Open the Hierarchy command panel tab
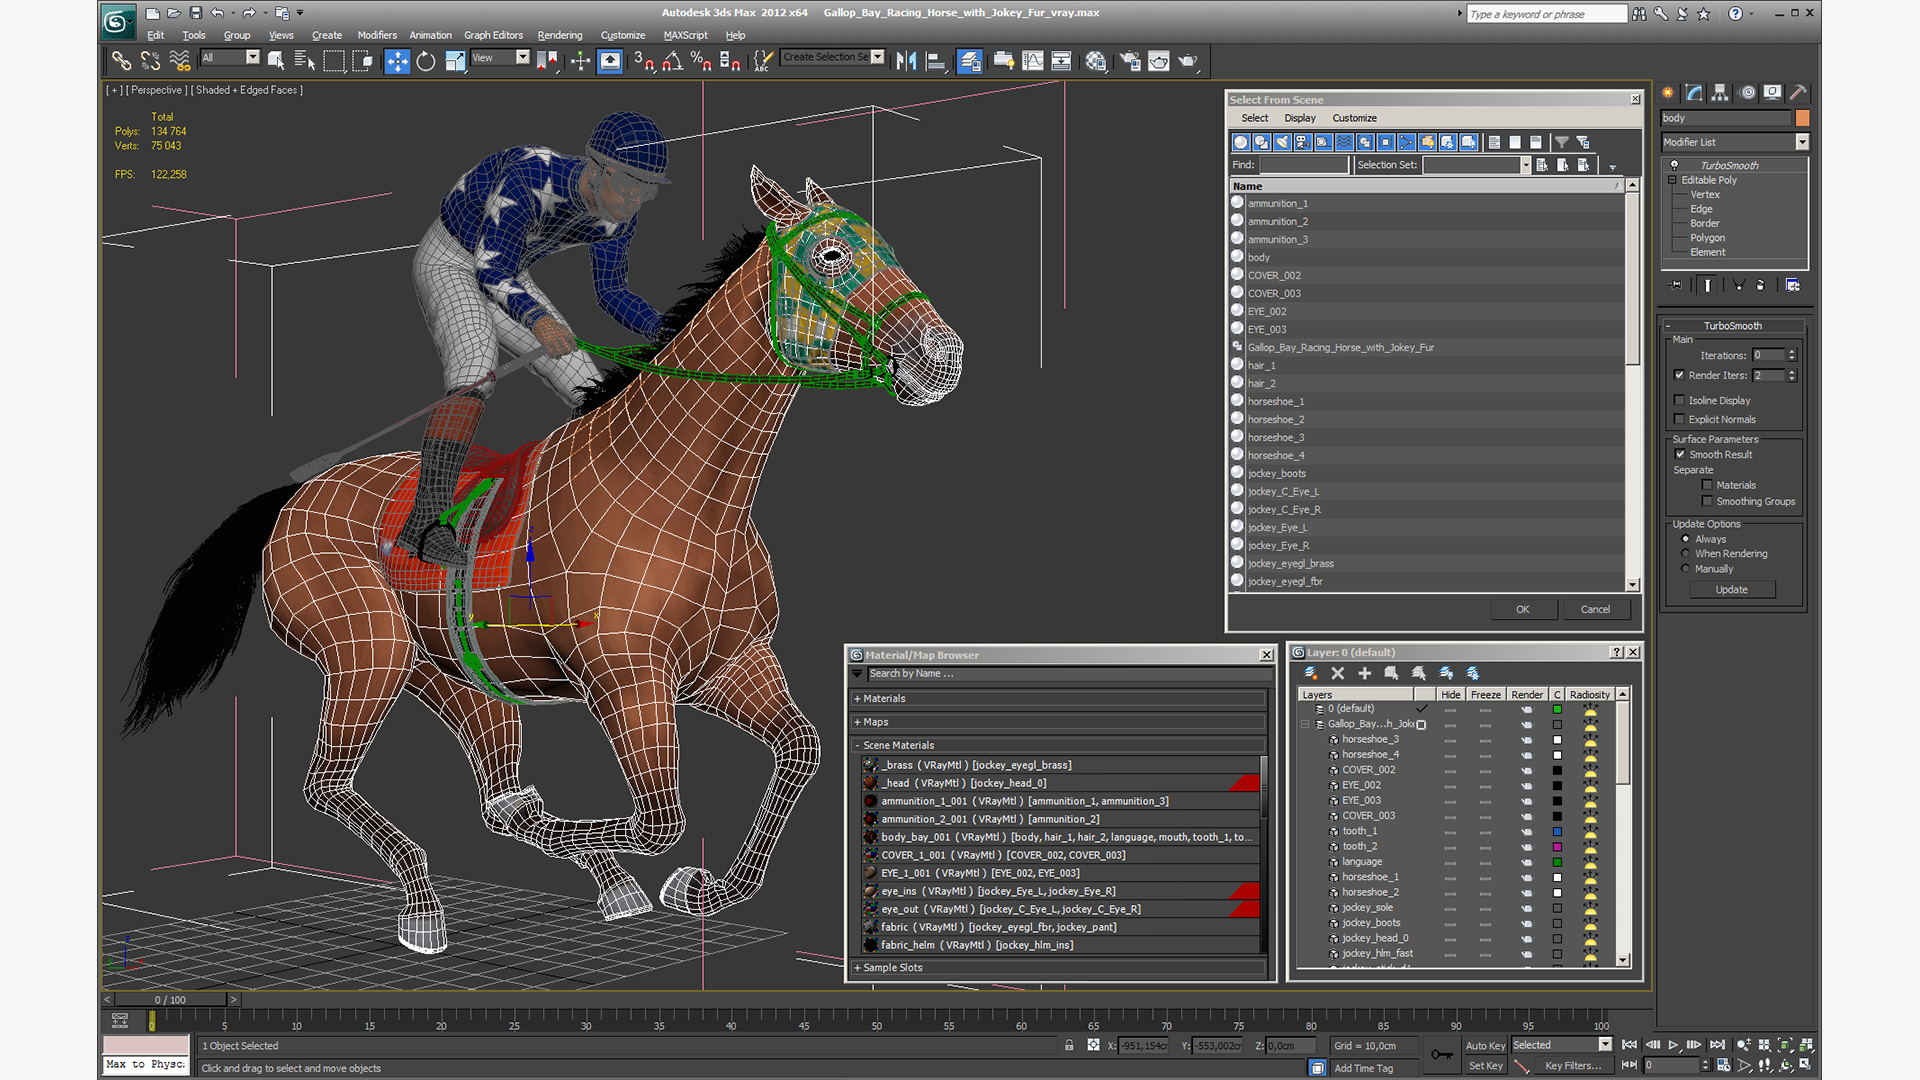The height and width of the screenshot is (1080, 1920). click(1720, 92)
